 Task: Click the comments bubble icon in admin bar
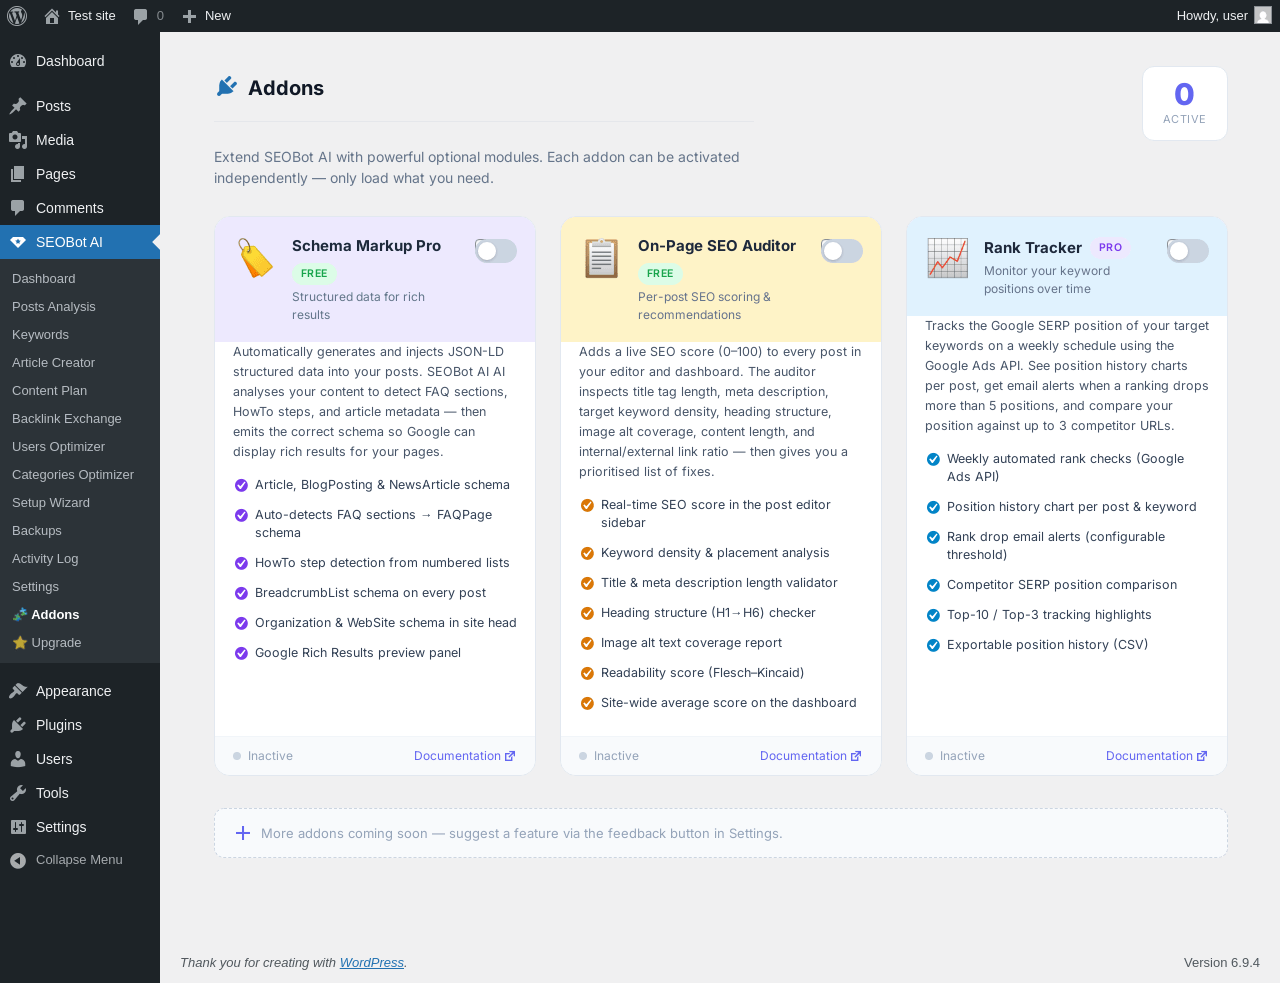click(141, 16)
